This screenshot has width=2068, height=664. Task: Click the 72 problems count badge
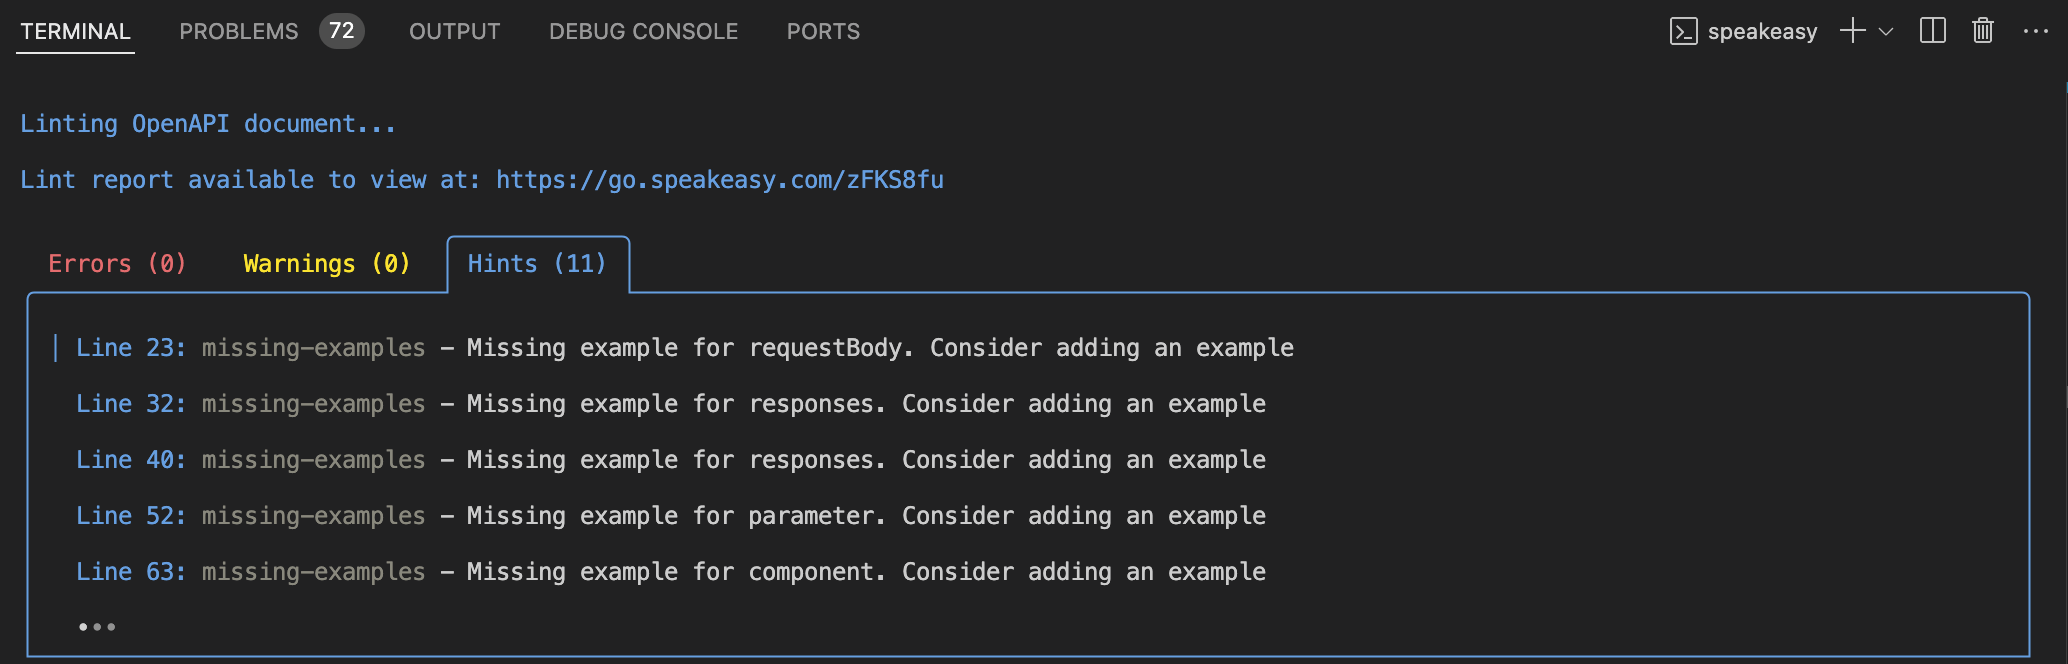pos(342,31)
